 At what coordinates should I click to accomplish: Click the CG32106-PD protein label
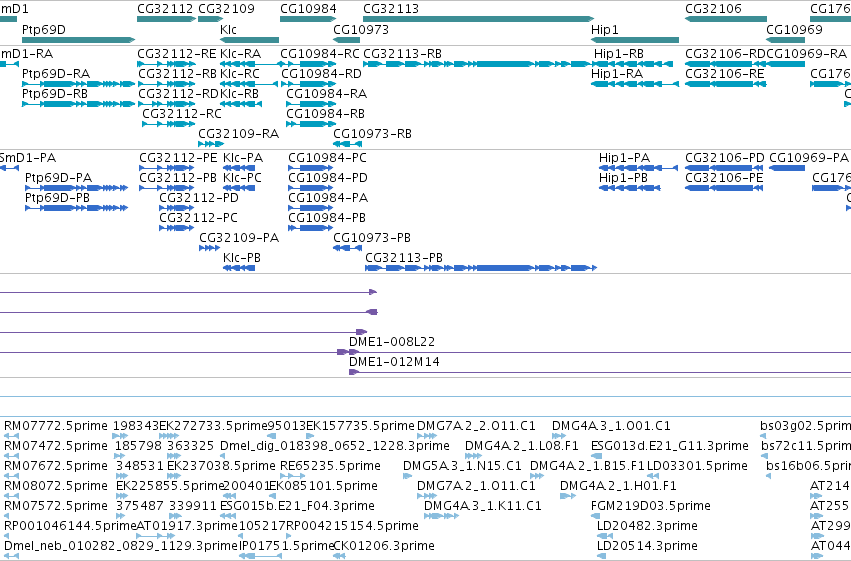(725, 158)
